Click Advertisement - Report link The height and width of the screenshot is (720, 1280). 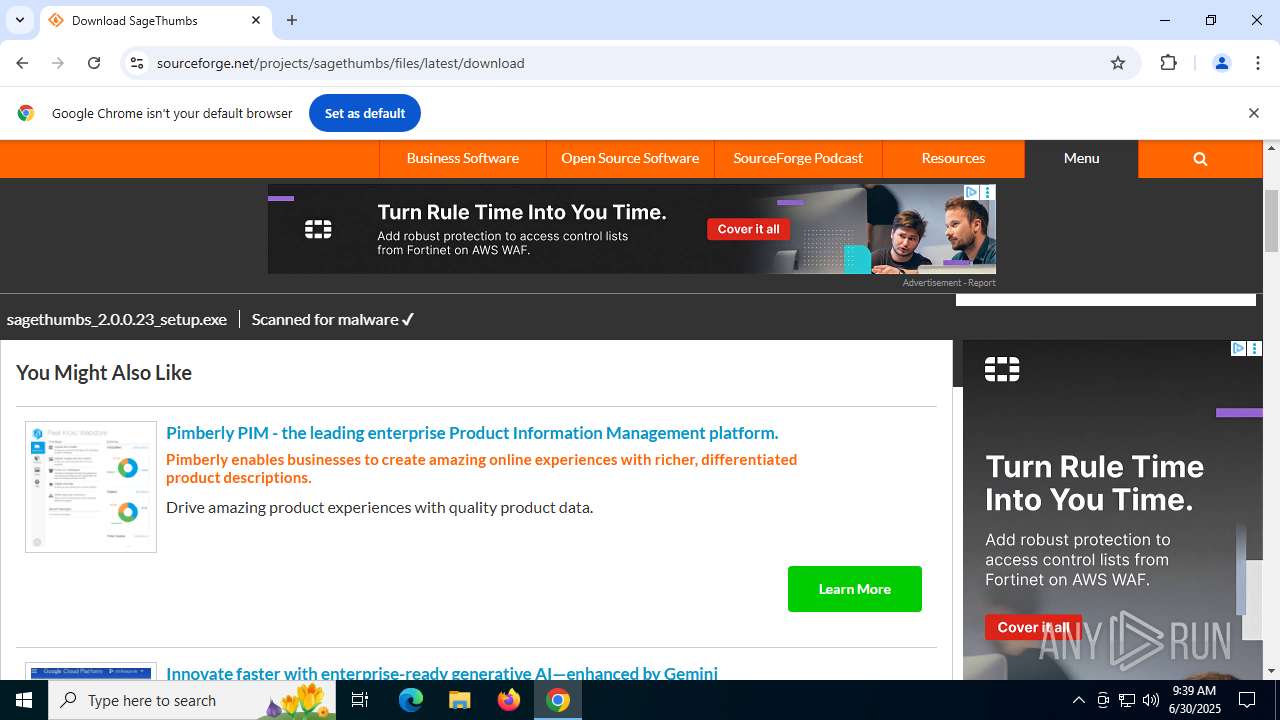(x=948, y=283)
